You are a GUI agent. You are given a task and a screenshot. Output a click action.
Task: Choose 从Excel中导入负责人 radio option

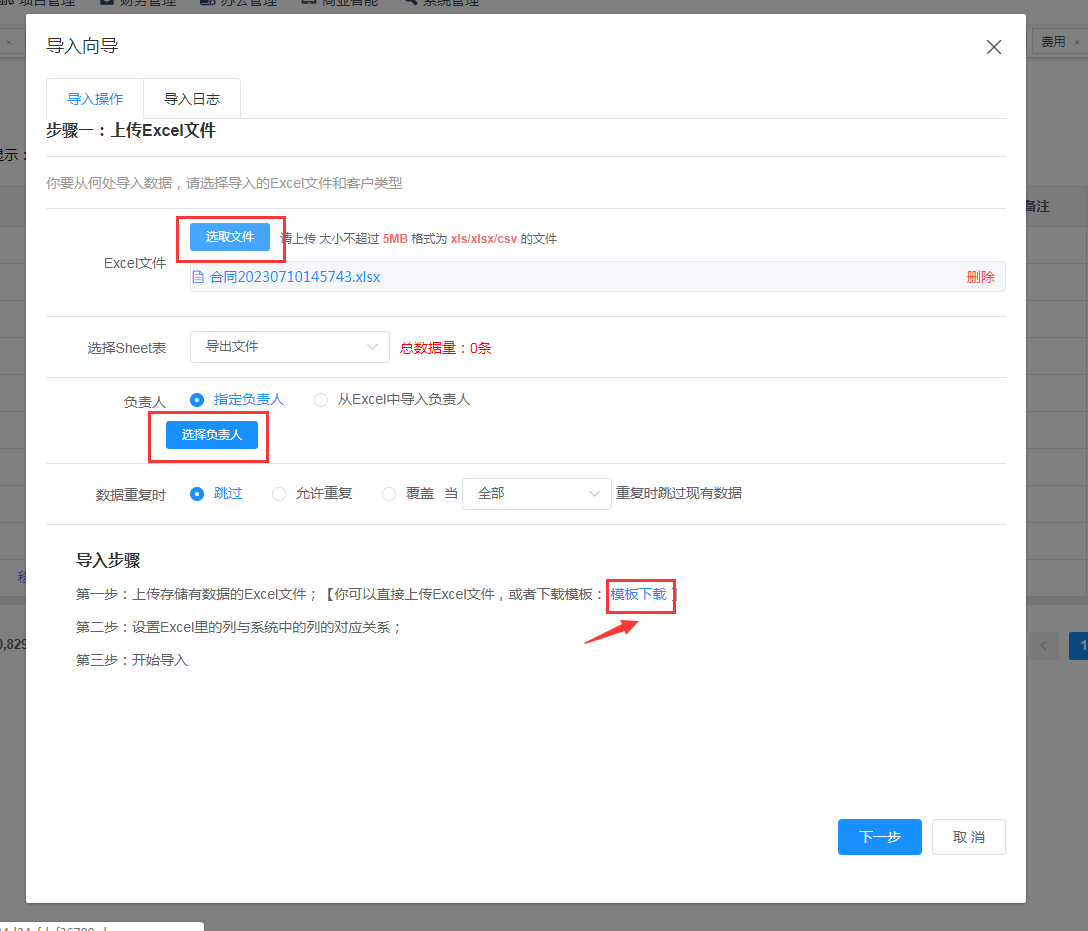coord(321,400)
